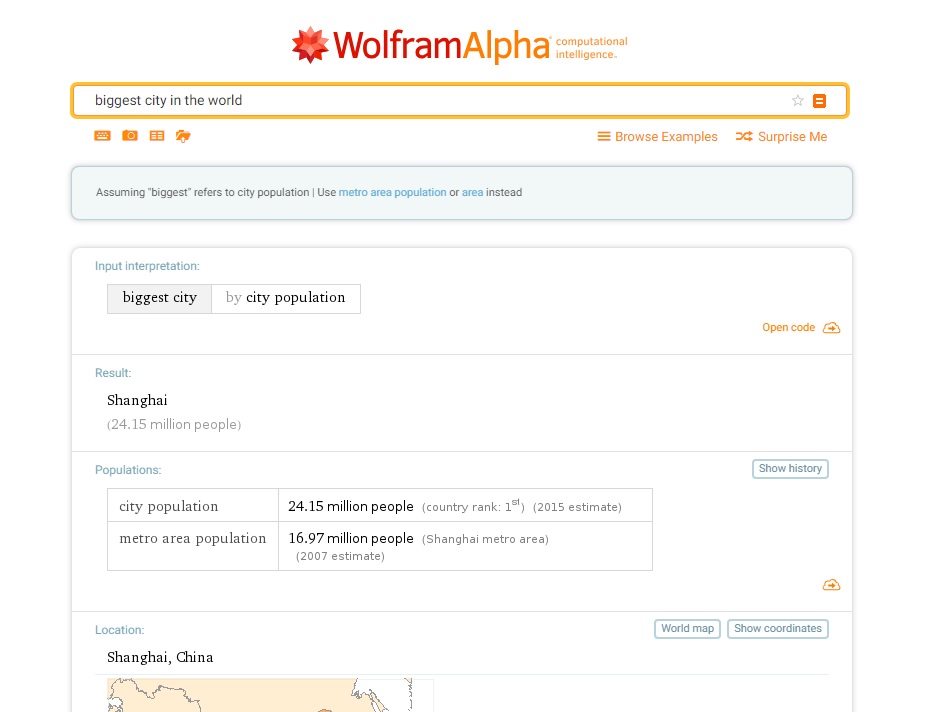The height and width of the screenshot is (712, 928).
Task: Click the cloud icon beside Open code
Action: point(831,328)
